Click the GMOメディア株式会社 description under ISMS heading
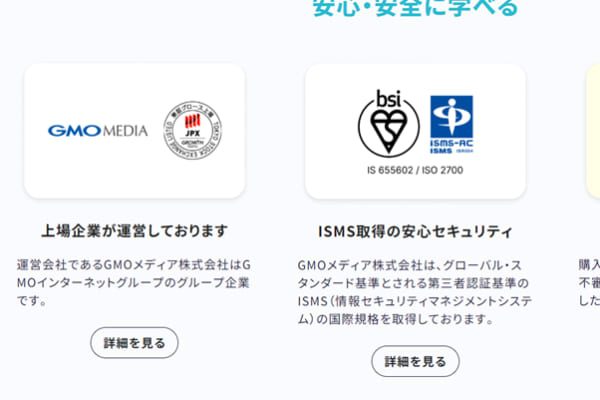The image size is (600, 400). [414, 292]
